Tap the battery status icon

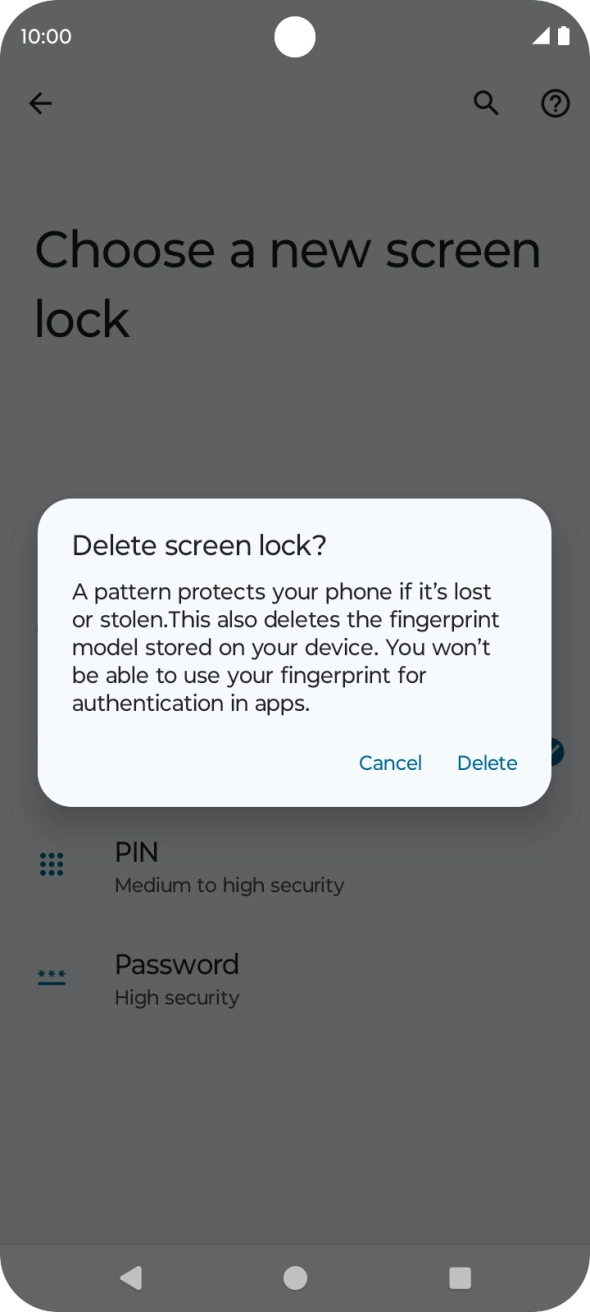(x=563, y=36)
